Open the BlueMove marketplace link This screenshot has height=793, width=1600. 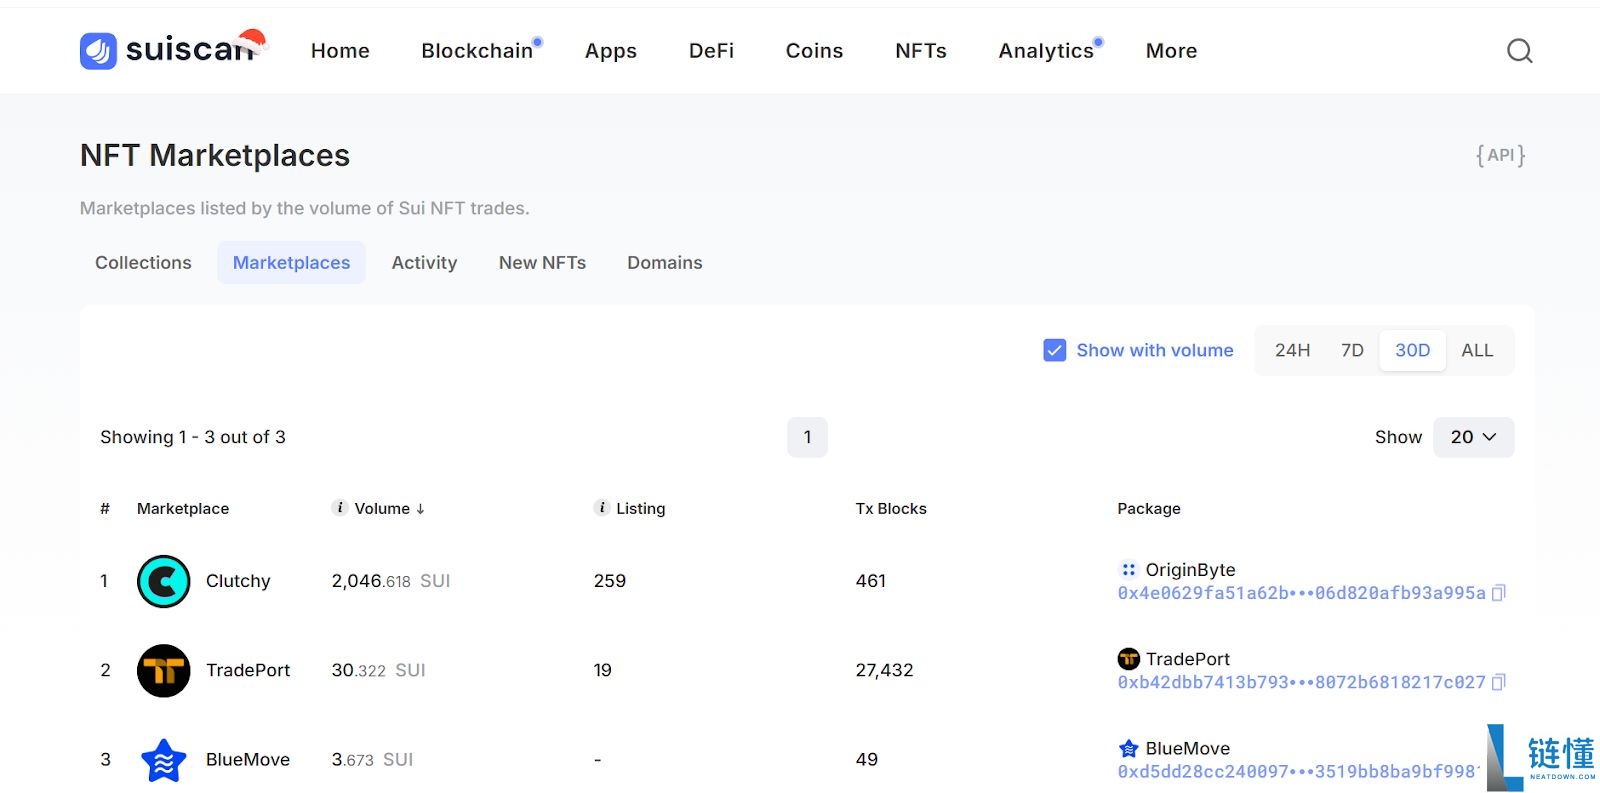tap(248, 760)
